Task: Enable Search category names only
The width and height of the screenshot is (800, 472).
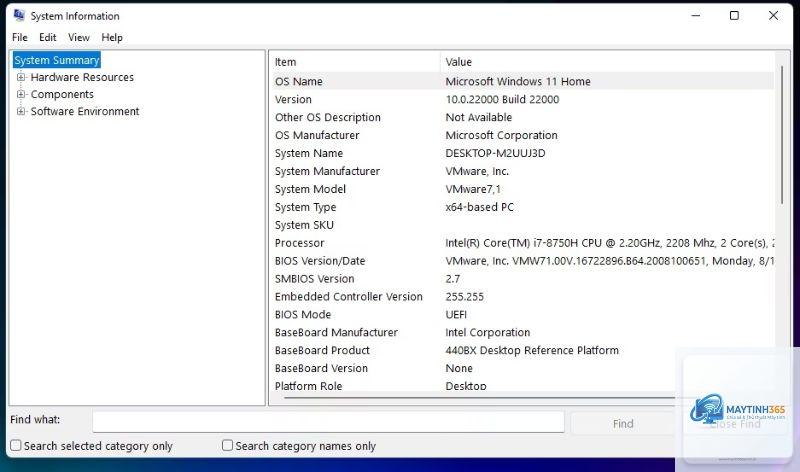Action: tap(228, 445)
